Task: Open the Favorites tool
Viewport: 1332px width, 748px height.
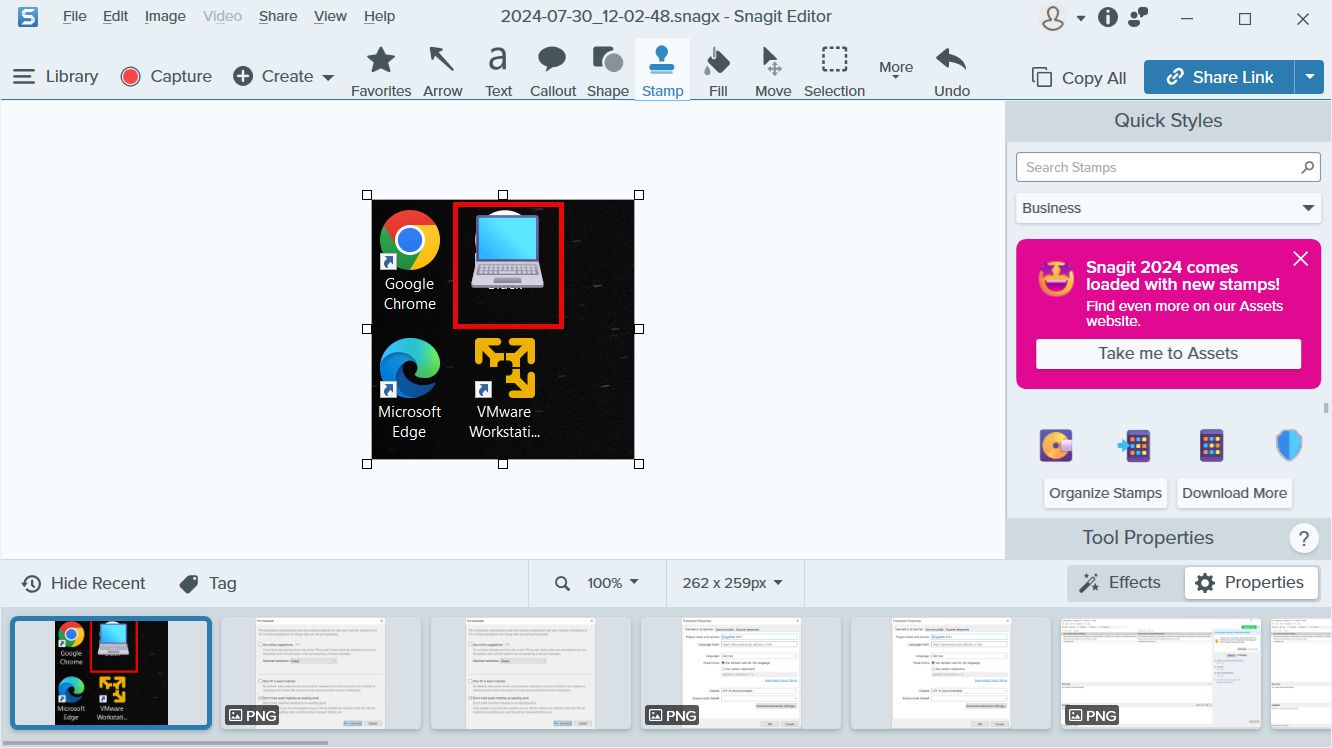Action: click(x=381, y=71)
